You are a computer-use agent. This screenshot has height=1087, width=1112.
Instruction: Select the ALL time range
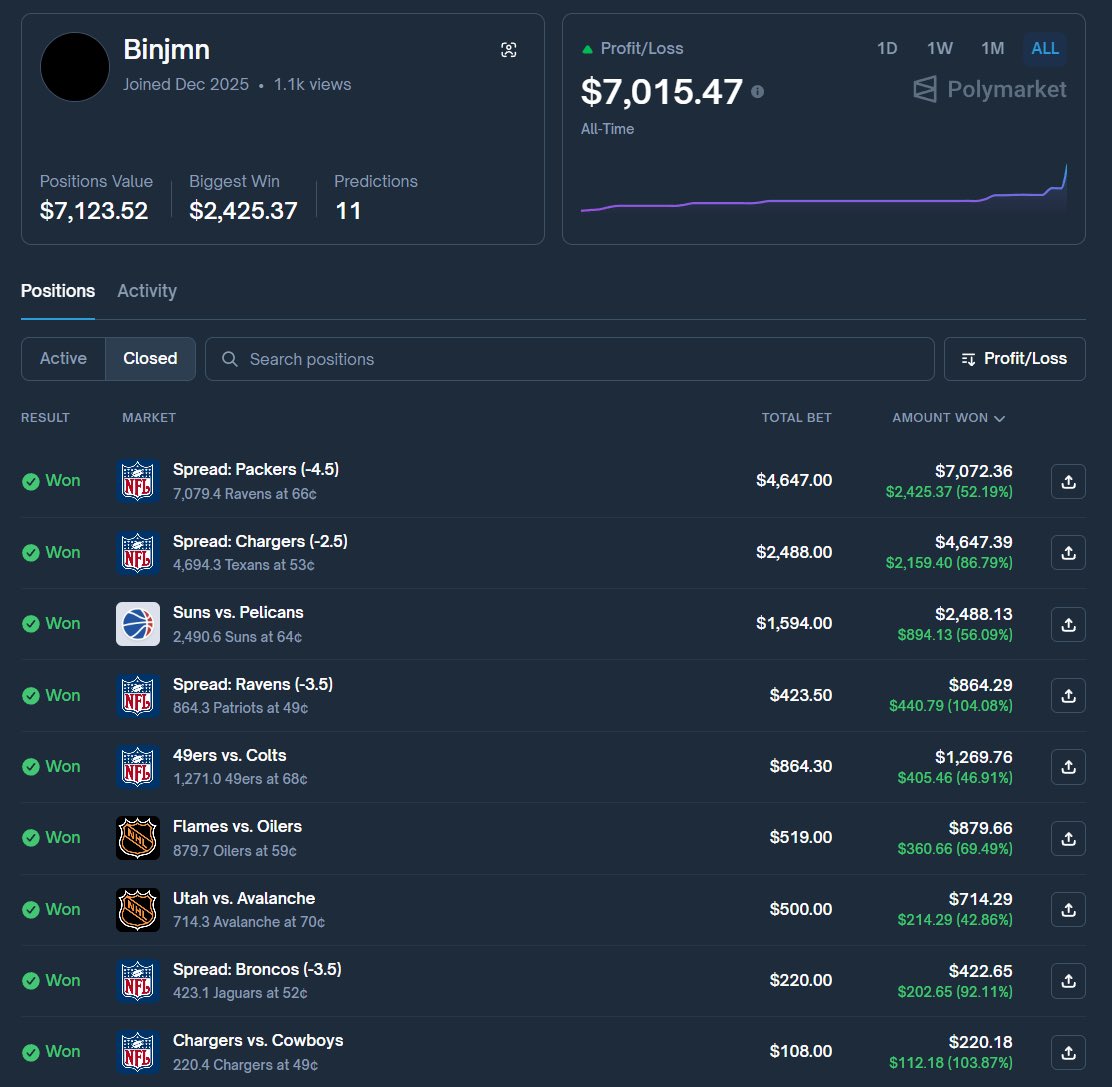[1045, 48]
